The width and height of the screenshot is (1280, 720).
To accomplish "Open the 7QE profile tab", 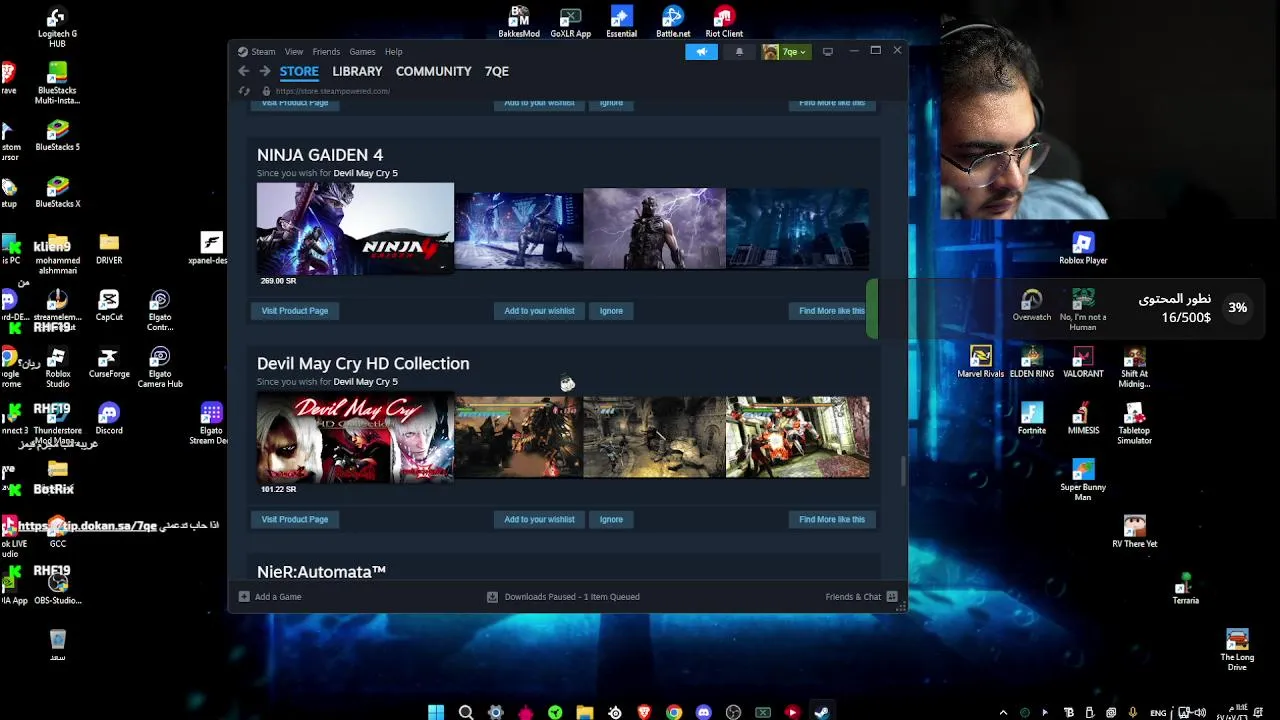I will click(x=497, y=71).
